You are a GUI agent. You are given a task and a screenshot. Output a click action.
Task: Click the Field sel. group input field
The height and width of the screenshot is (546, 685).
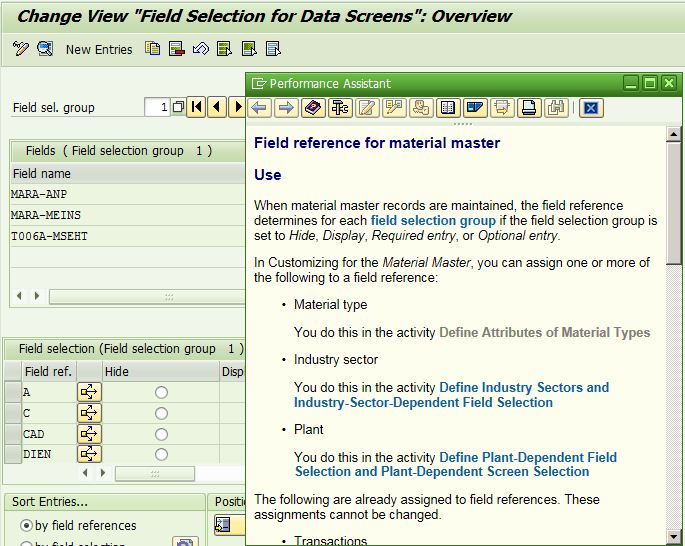coord(157,107)
